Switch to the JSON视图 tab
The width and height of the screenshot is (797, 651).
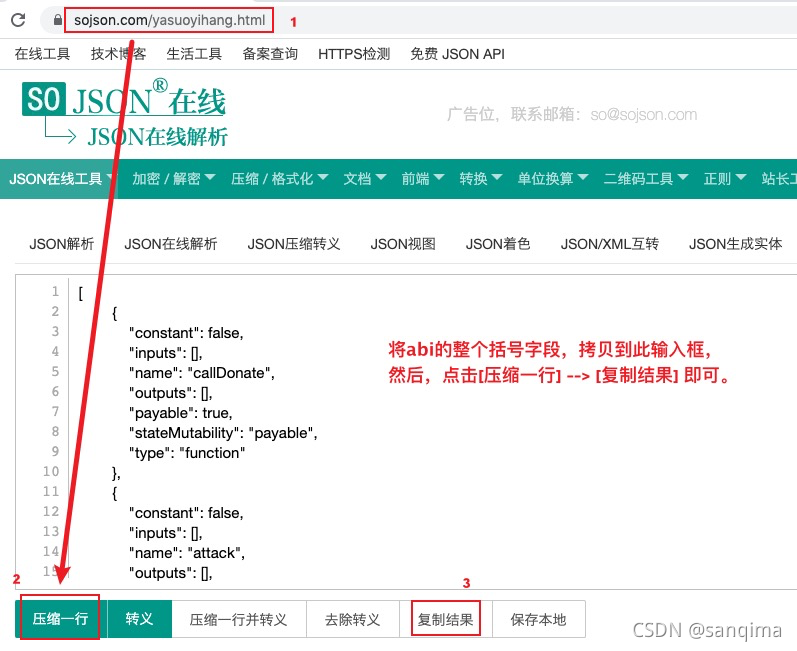(x=403, y=244)
